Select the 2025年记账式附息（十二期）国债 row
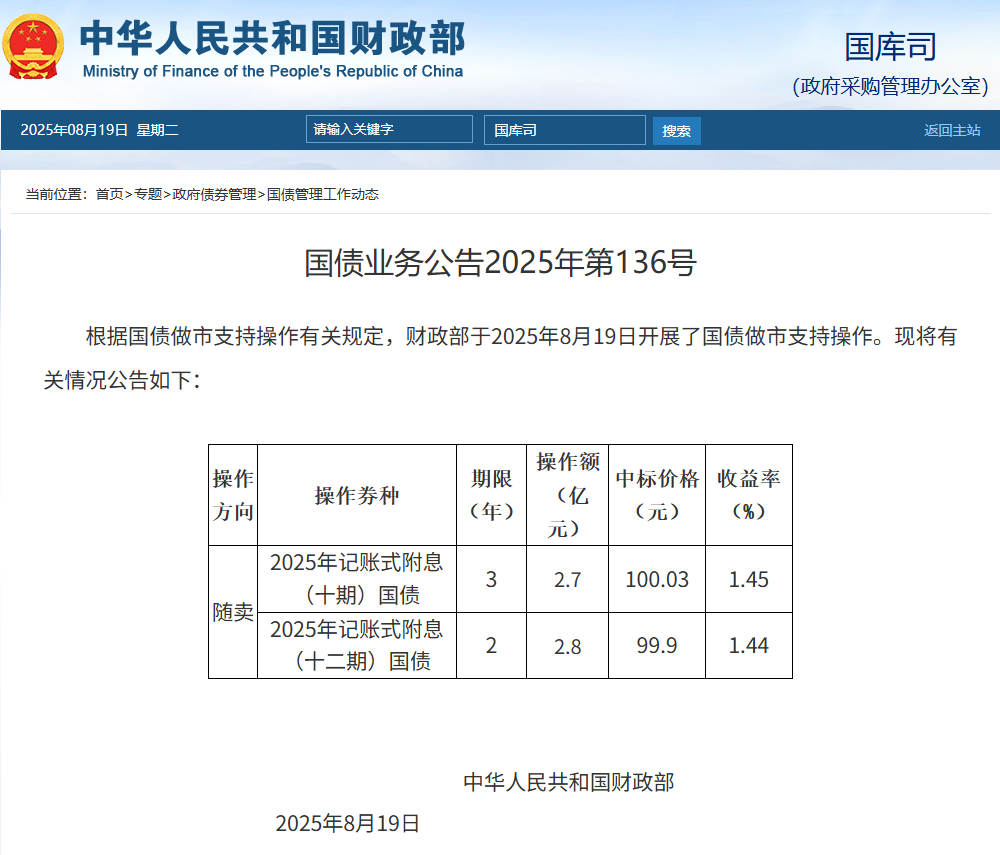 [357, 645]
